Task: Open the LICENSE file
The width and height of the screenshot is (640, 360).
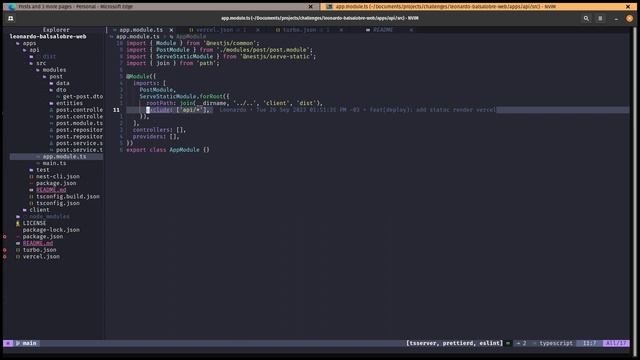Action: 34,223
